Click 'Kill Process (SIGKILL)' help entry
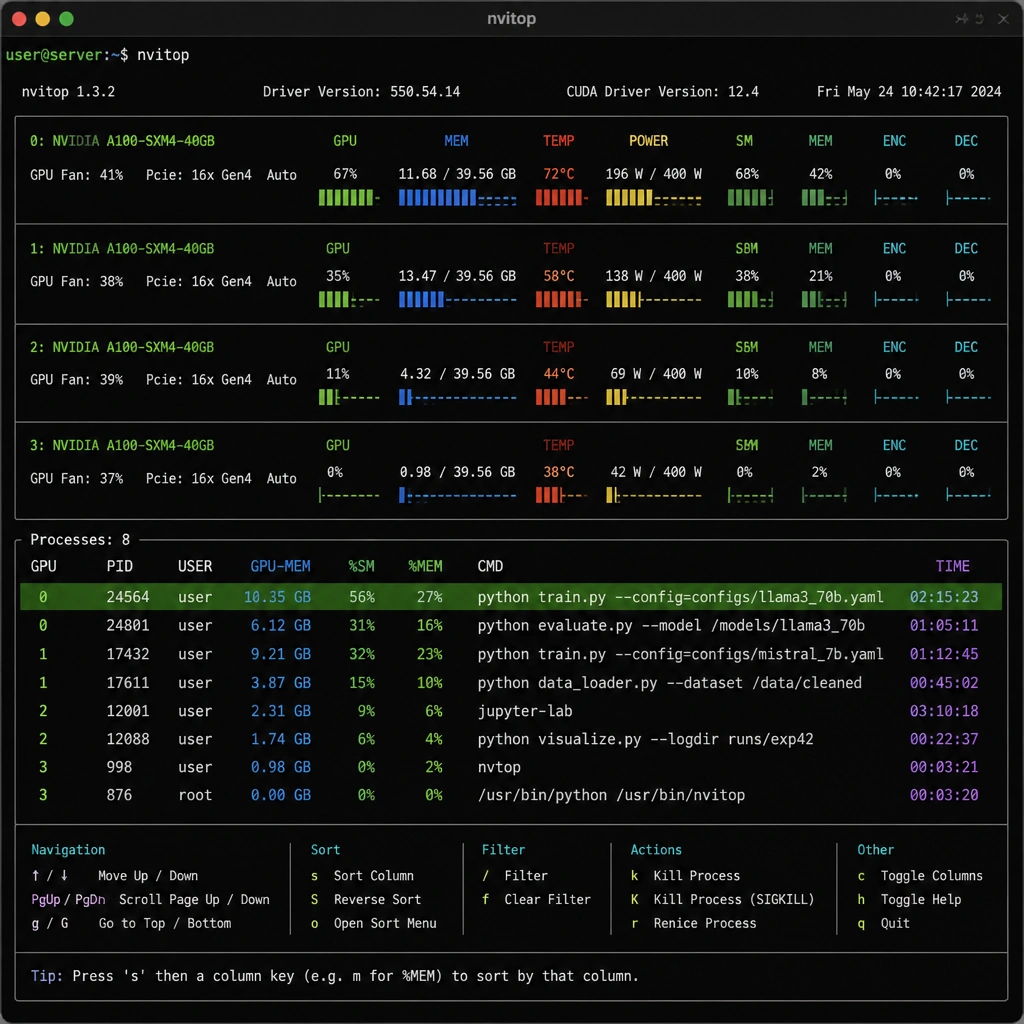 click(734, 899)
